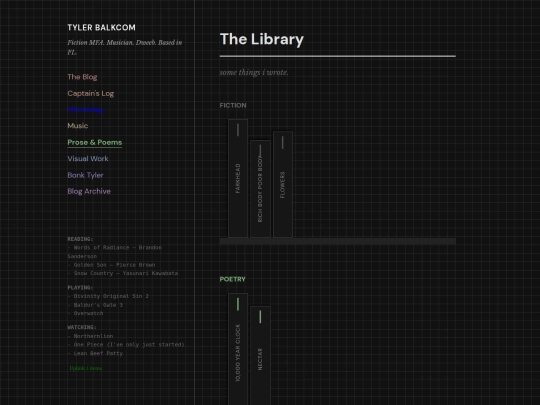Navigate to the Music page

[78, 126]
